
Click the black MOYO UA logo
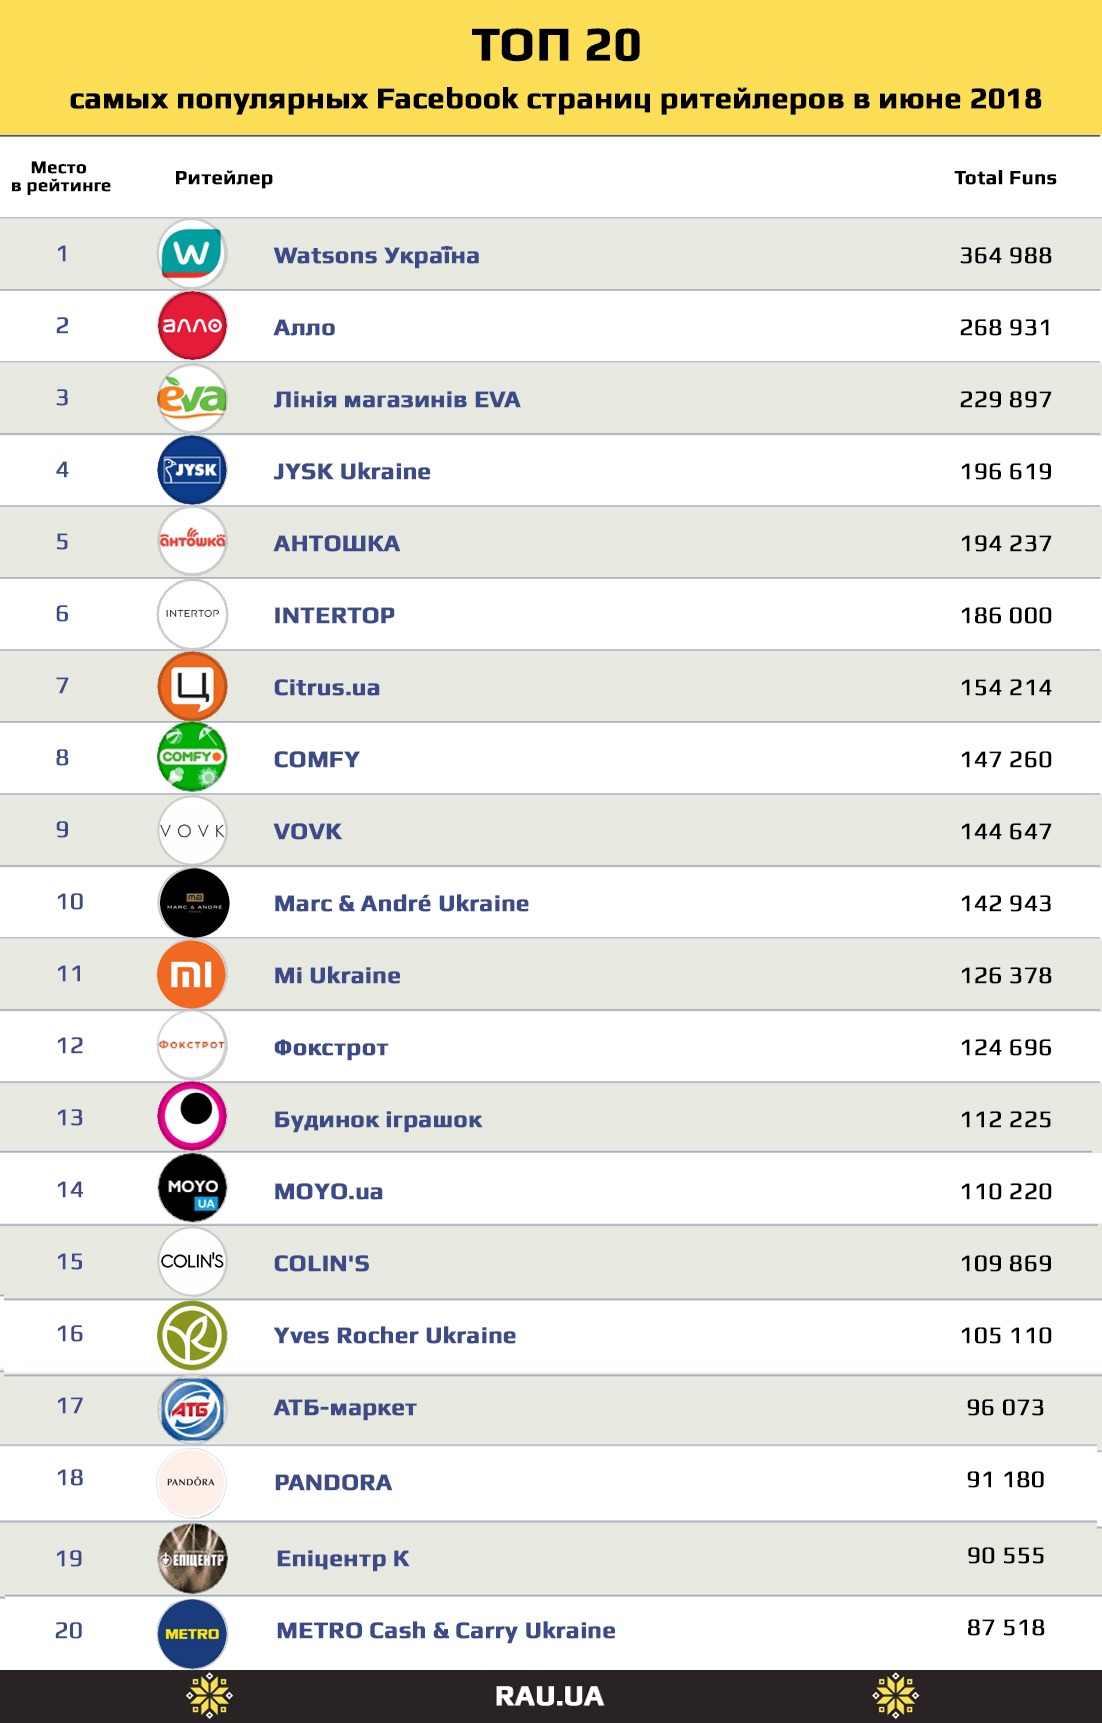click(192, 1190)
